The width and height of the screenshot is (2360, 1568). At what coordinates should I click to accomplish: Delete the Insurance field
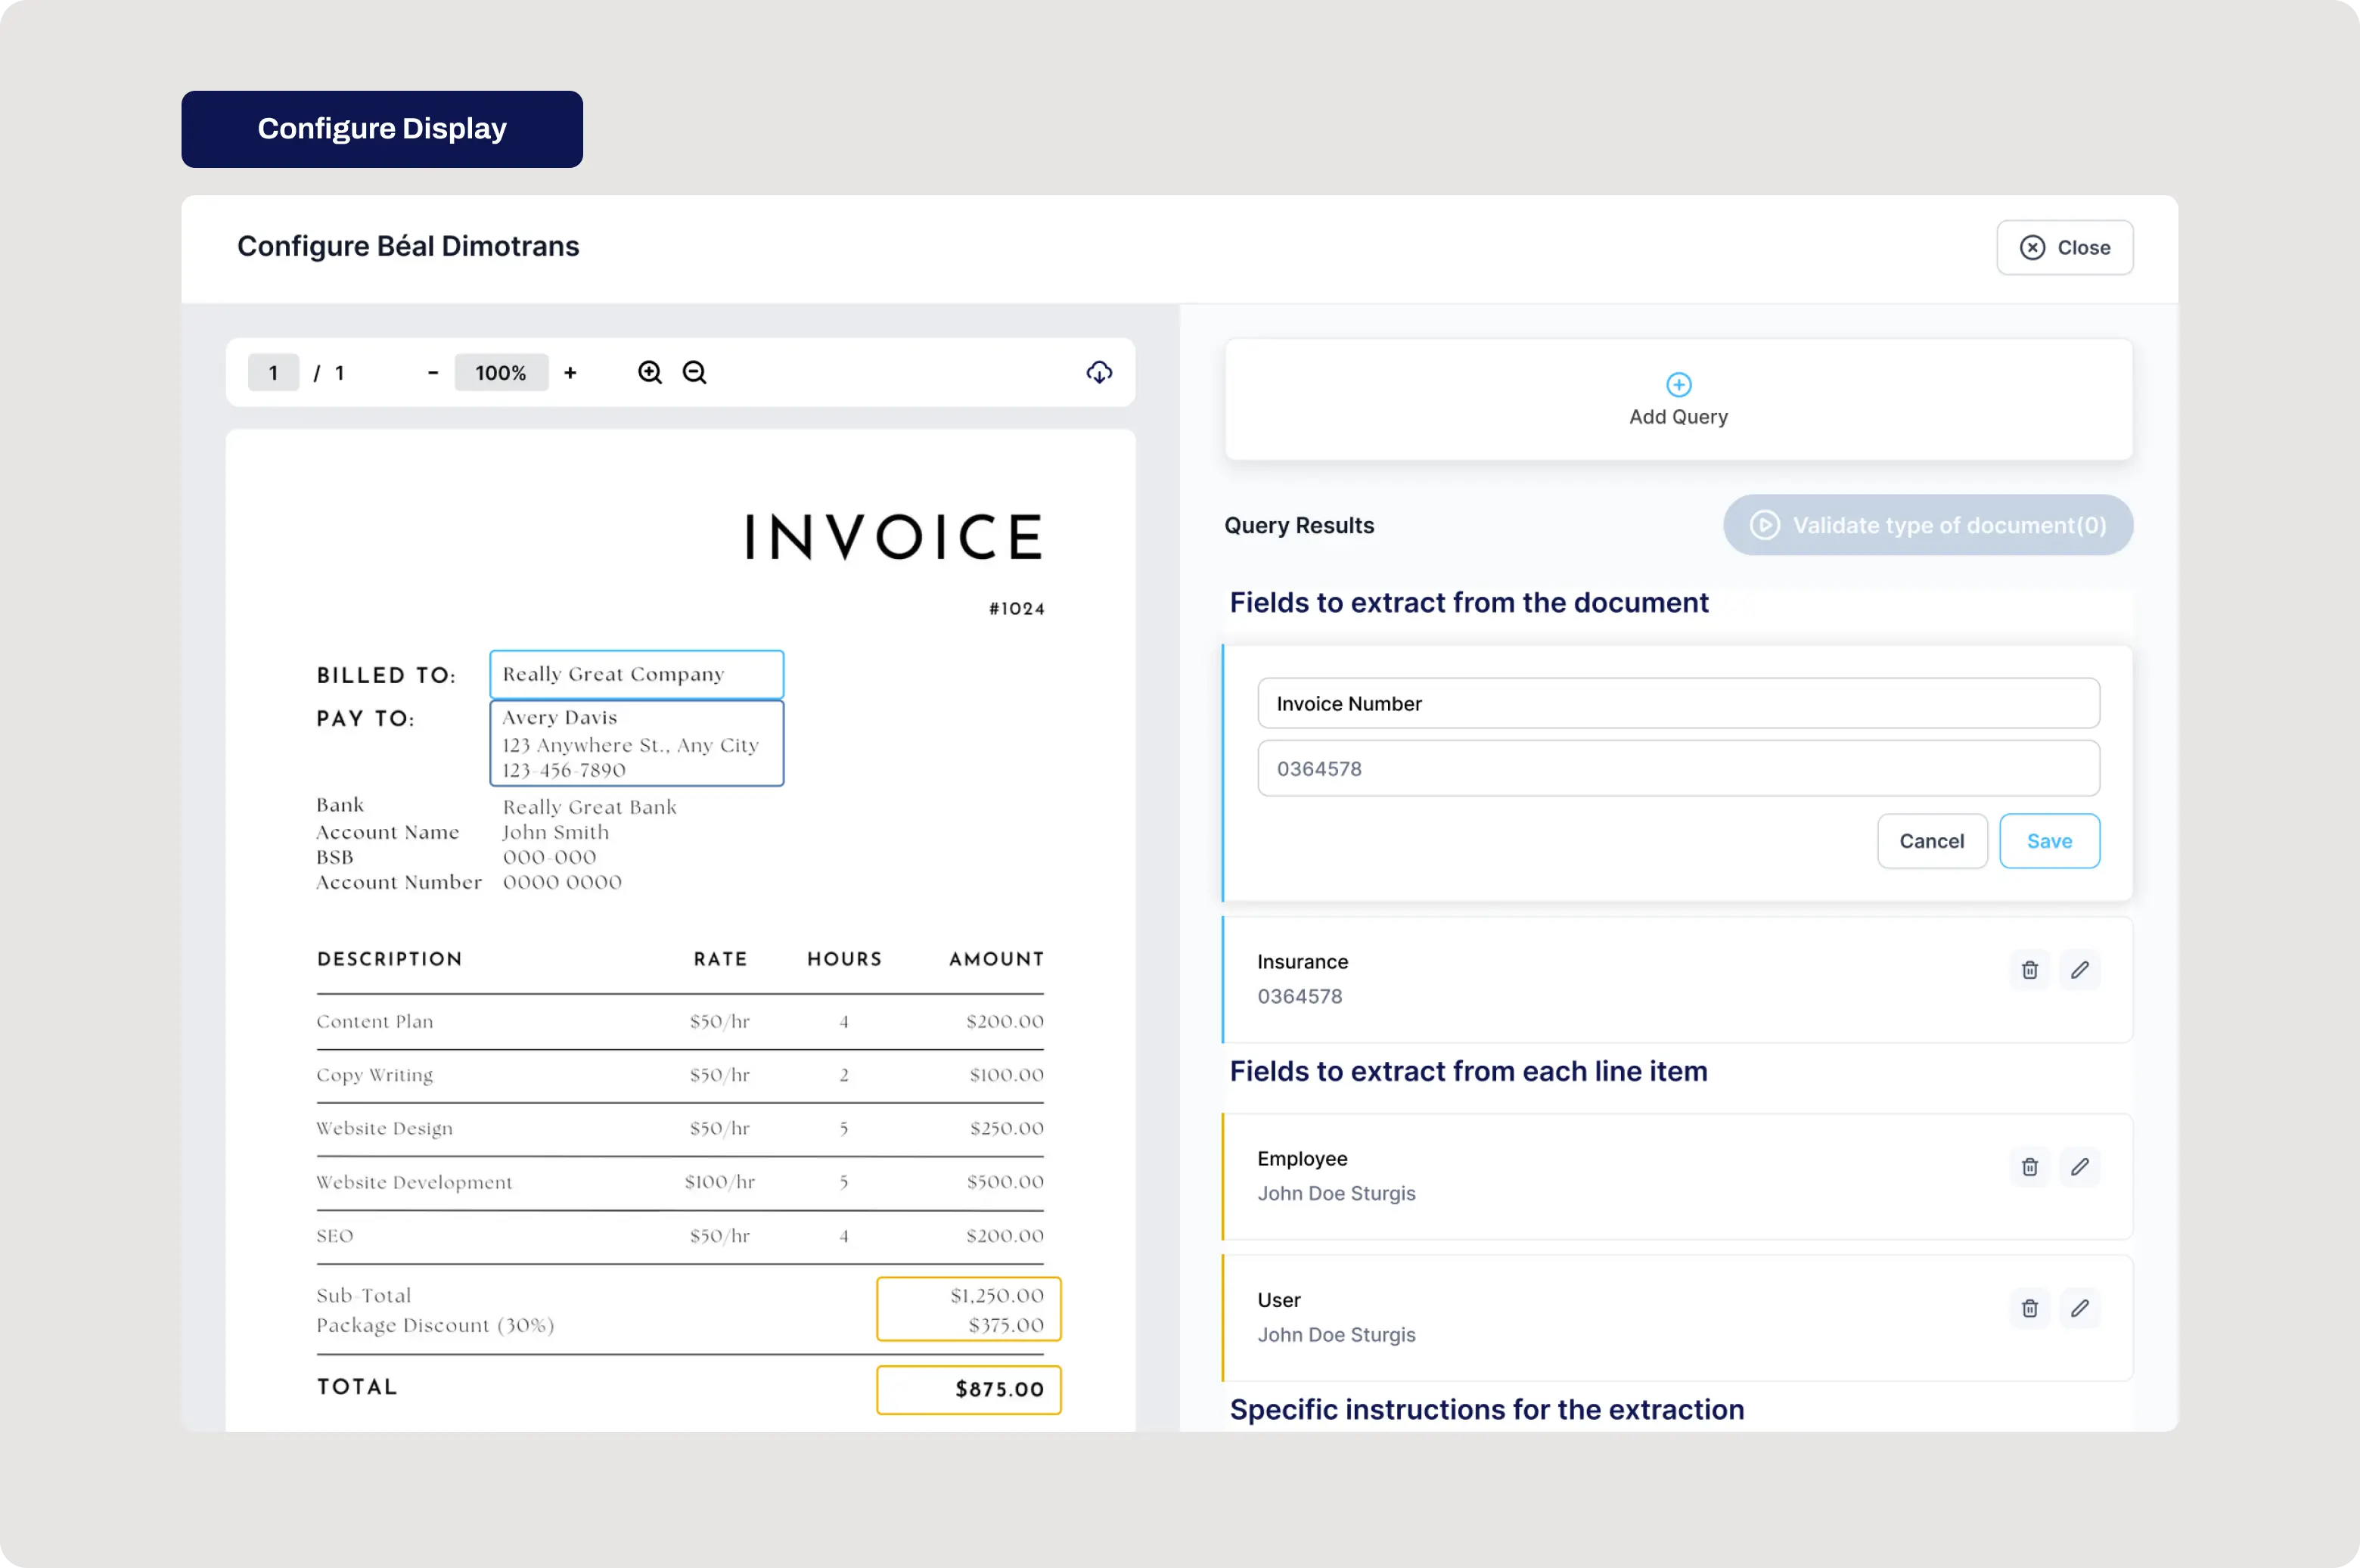(x=2029, y=970)
